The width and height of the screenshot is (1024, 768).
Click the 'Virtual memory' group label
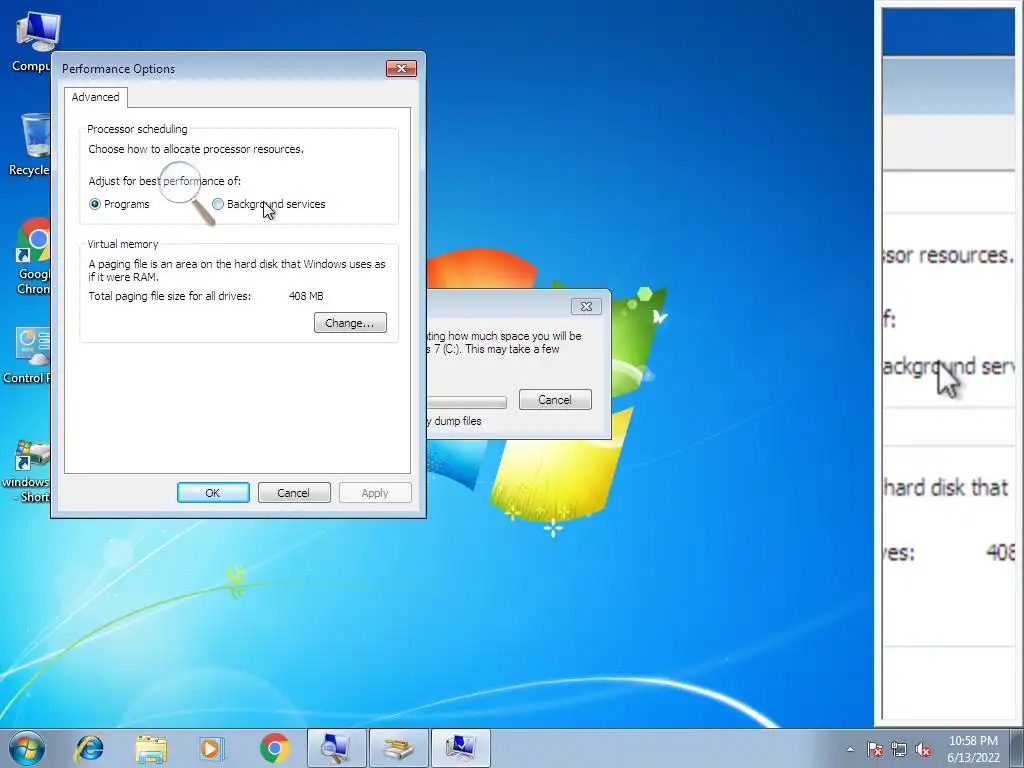[123, 244]
